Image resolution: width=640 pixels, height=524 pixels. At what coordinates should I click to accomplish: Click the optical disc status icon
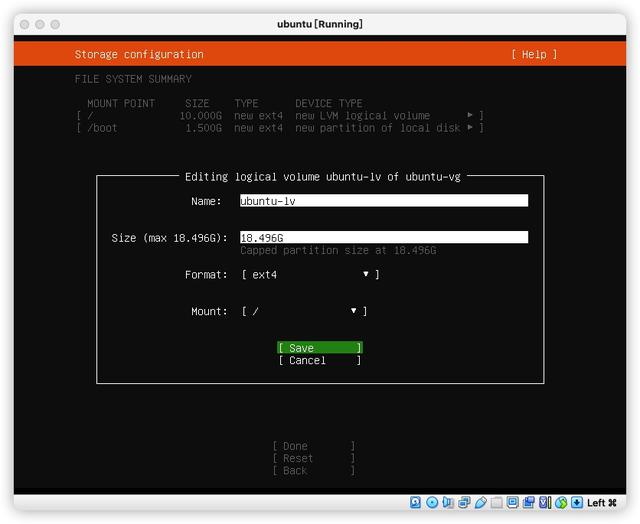tap(432, 502)
